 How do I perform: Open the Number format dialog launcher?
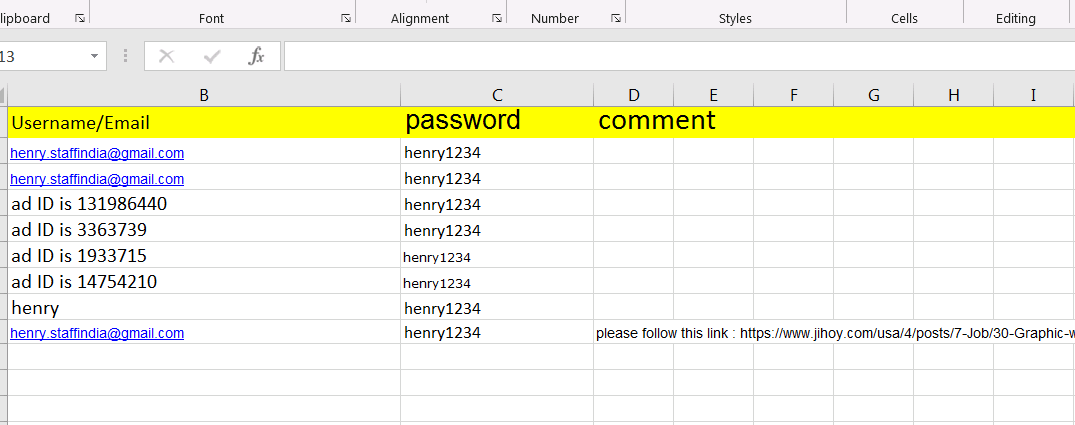point(615,19)
